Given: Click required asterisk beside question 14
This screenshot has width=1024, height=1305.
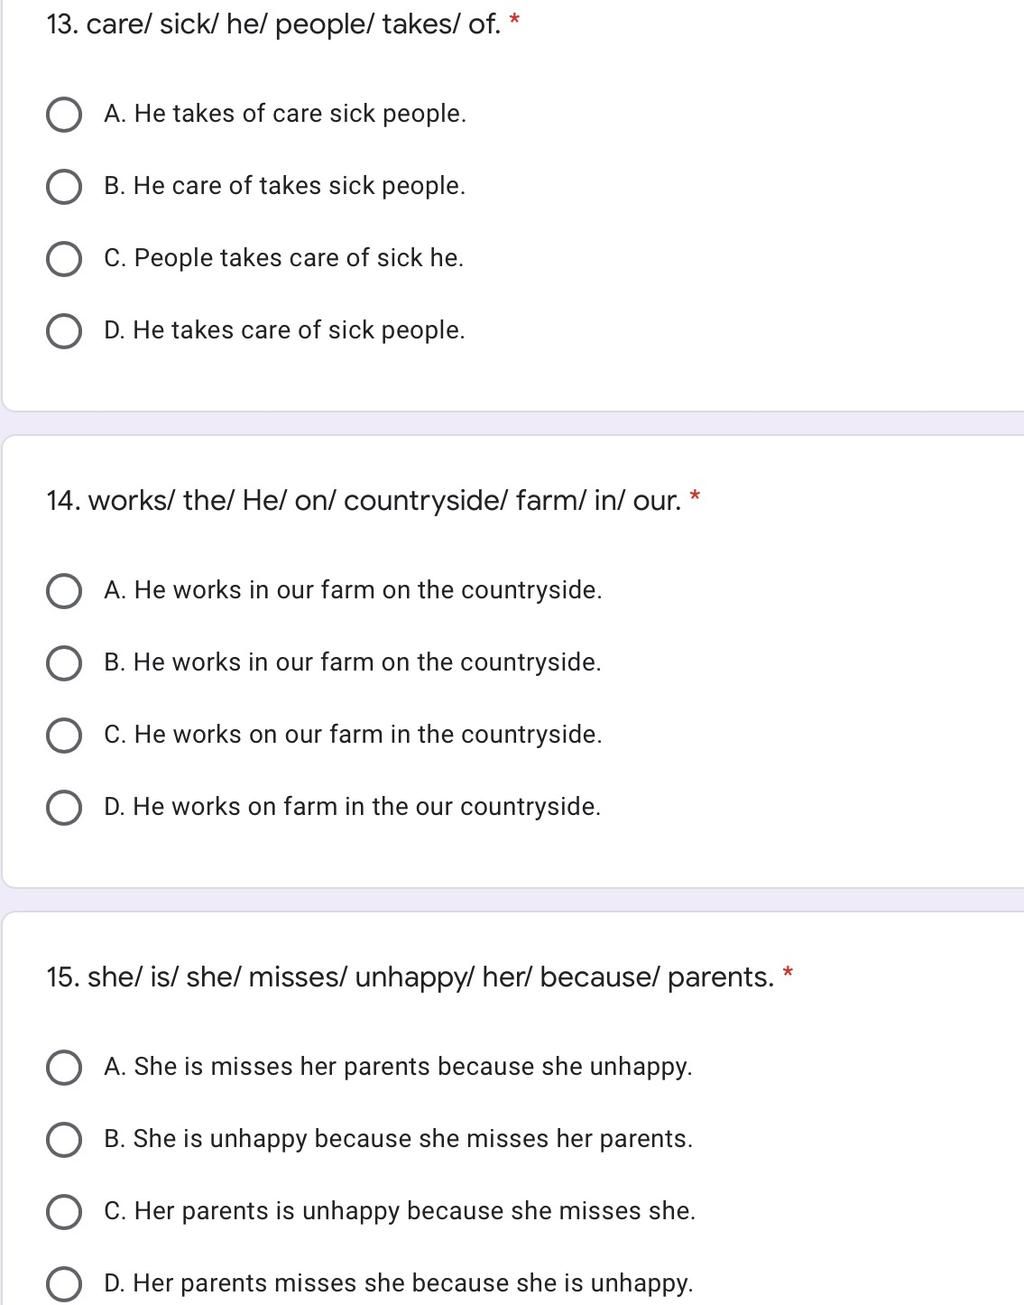Looking at the screenshot, I should click(x=695, y=496).
